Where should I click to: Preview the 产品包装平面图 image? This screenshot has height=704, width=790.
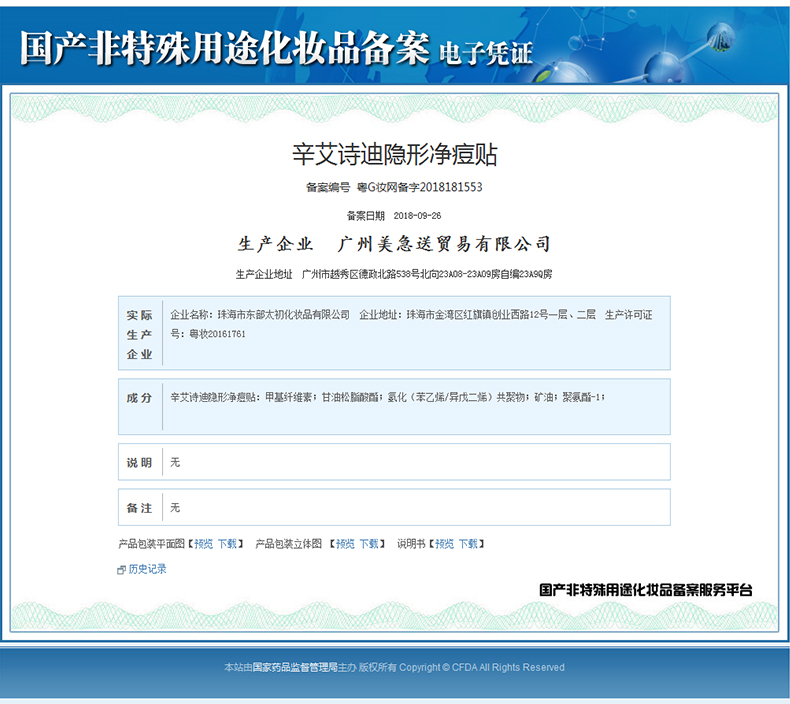(204, 544)
